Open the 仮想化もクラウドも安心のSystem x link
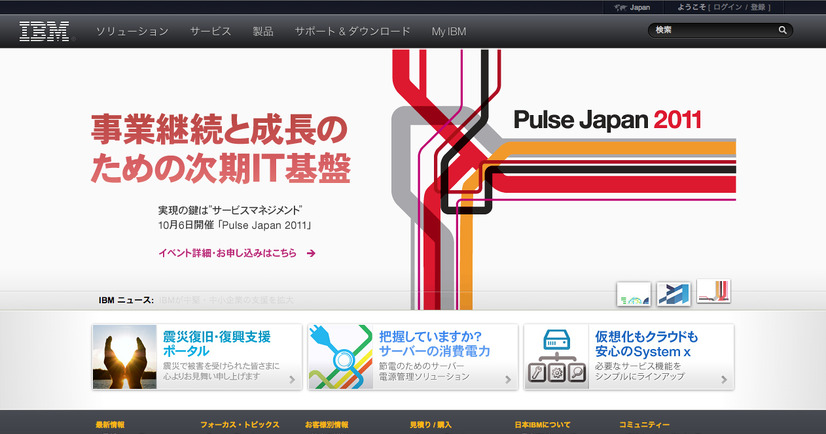 (646, 344)
